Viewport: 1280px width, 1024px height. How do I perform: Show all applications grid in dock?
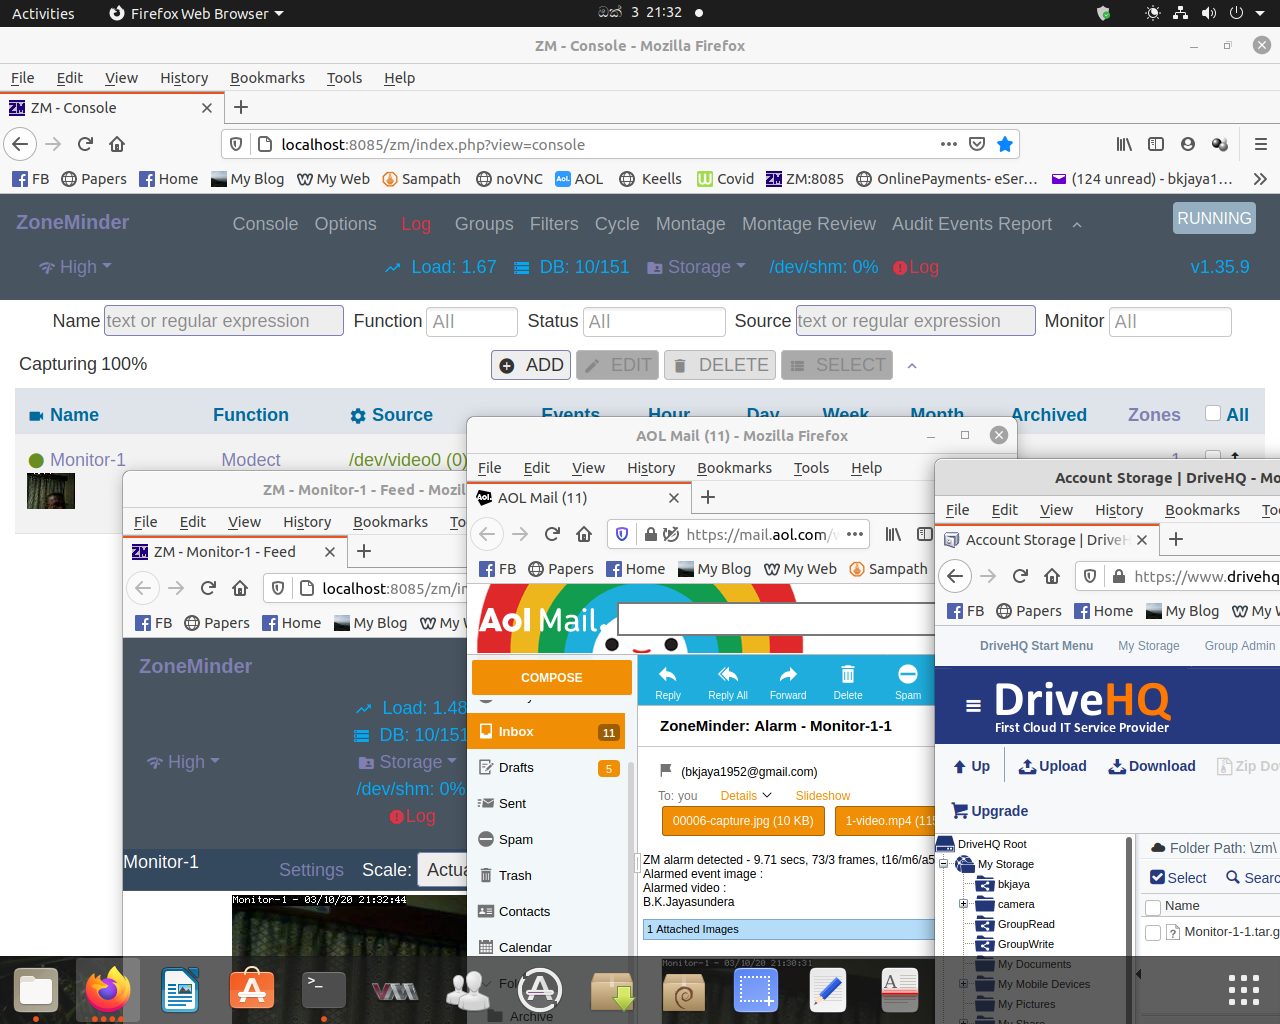coord(1244,990)
